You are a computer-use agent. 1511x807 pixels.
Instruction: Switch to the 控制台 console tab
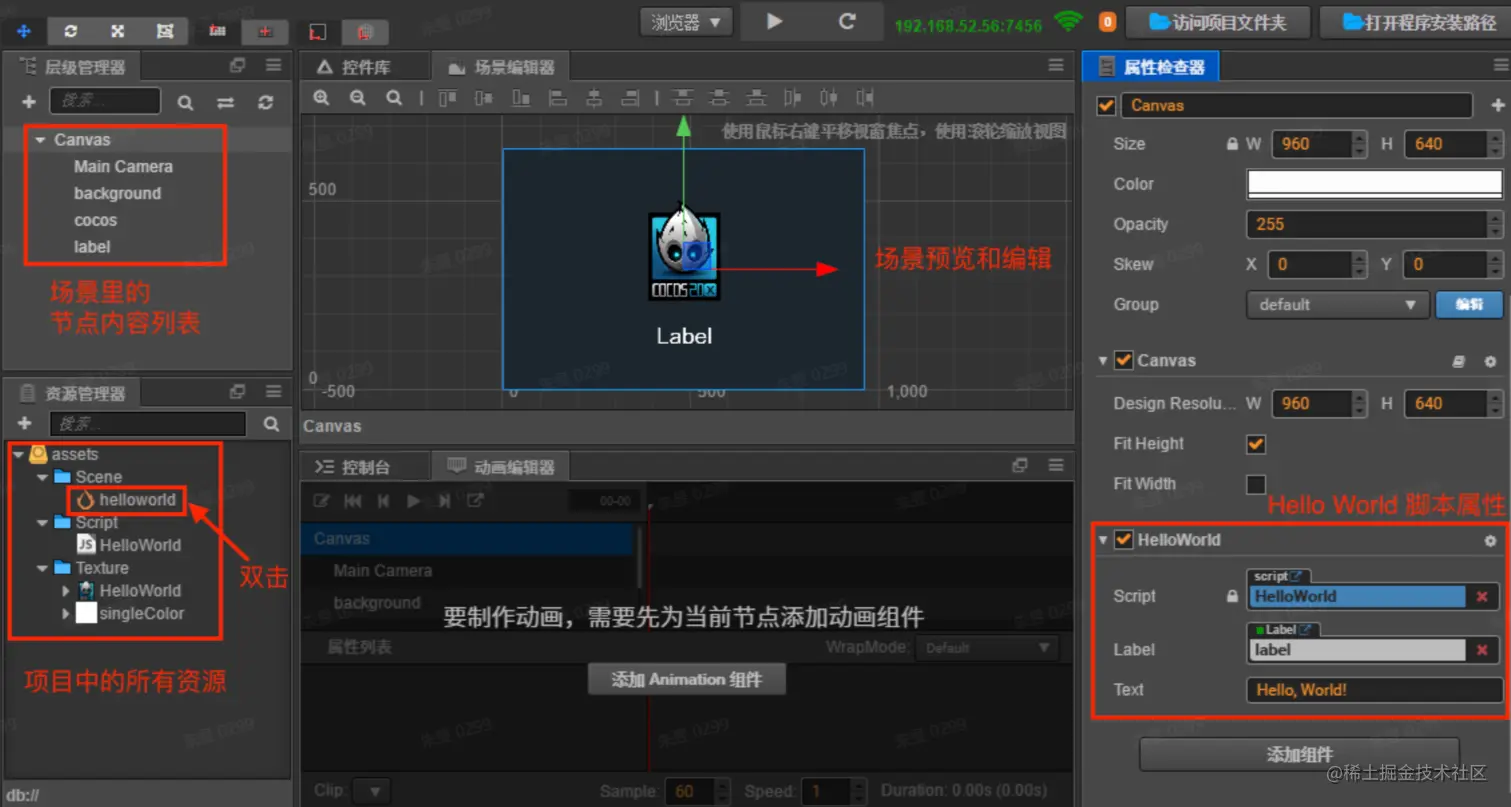354,467
